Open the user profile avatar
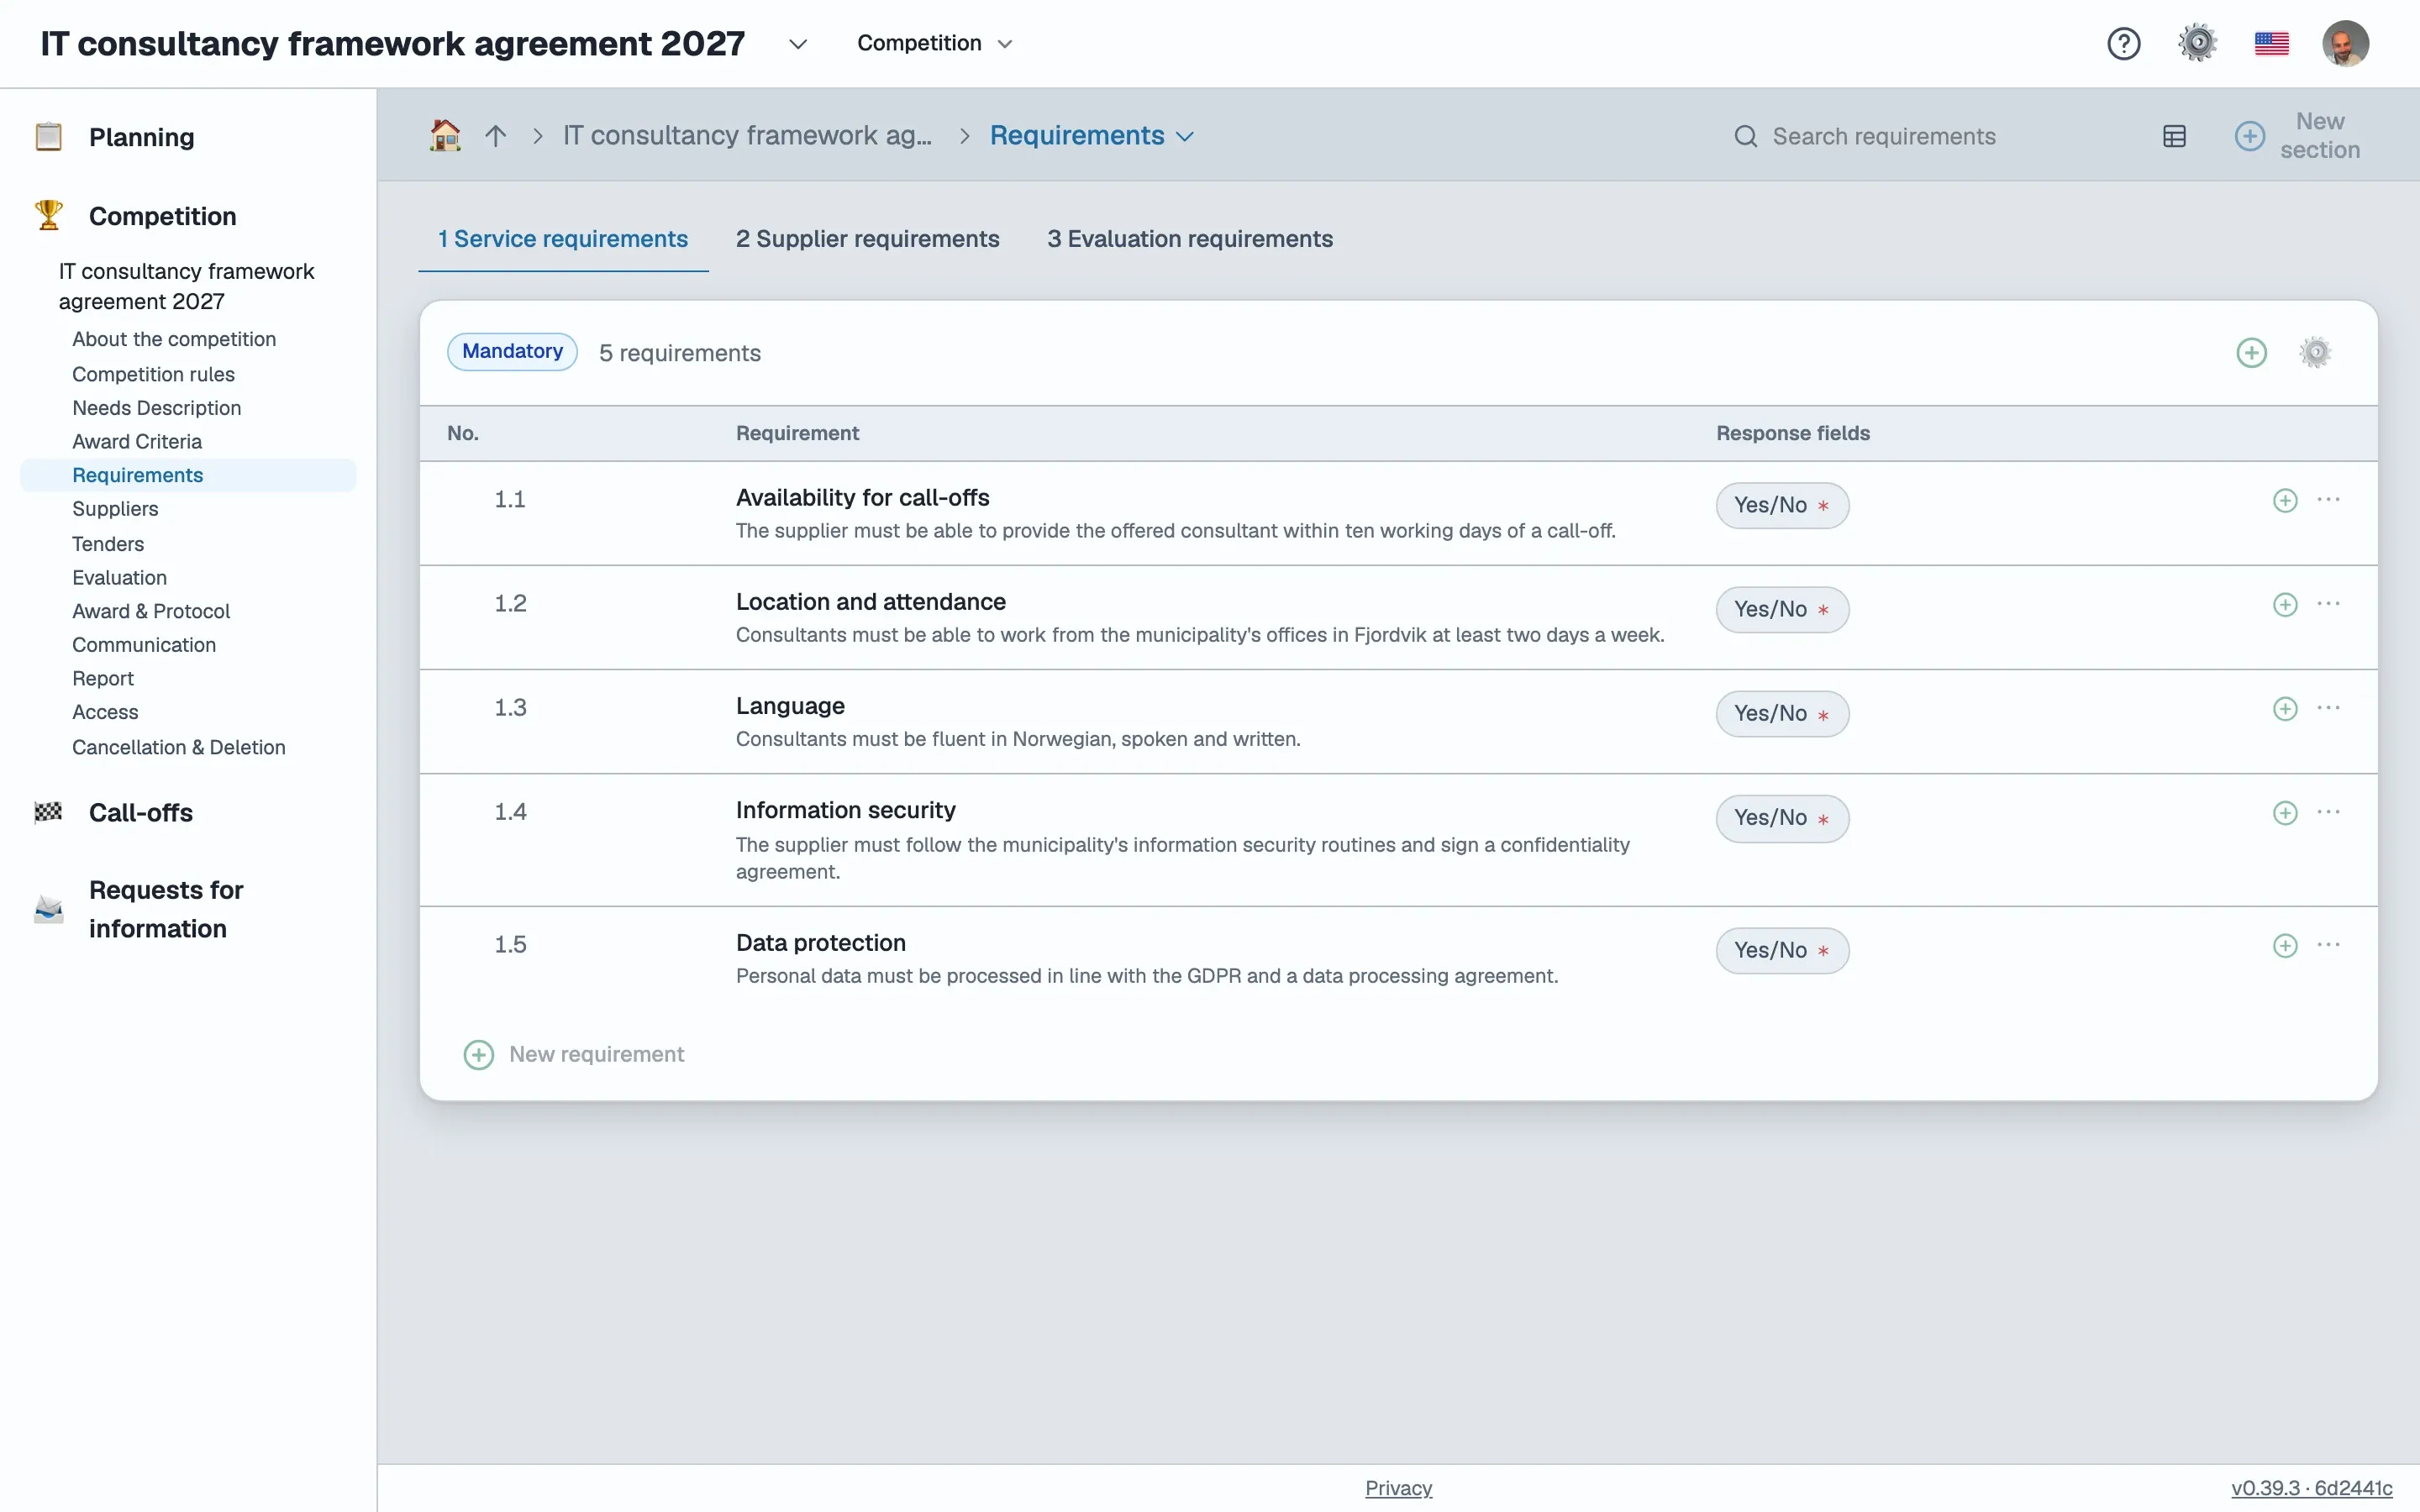Image resolution: width=2420 pixels, height=1512 pixels. (2345, 43)
